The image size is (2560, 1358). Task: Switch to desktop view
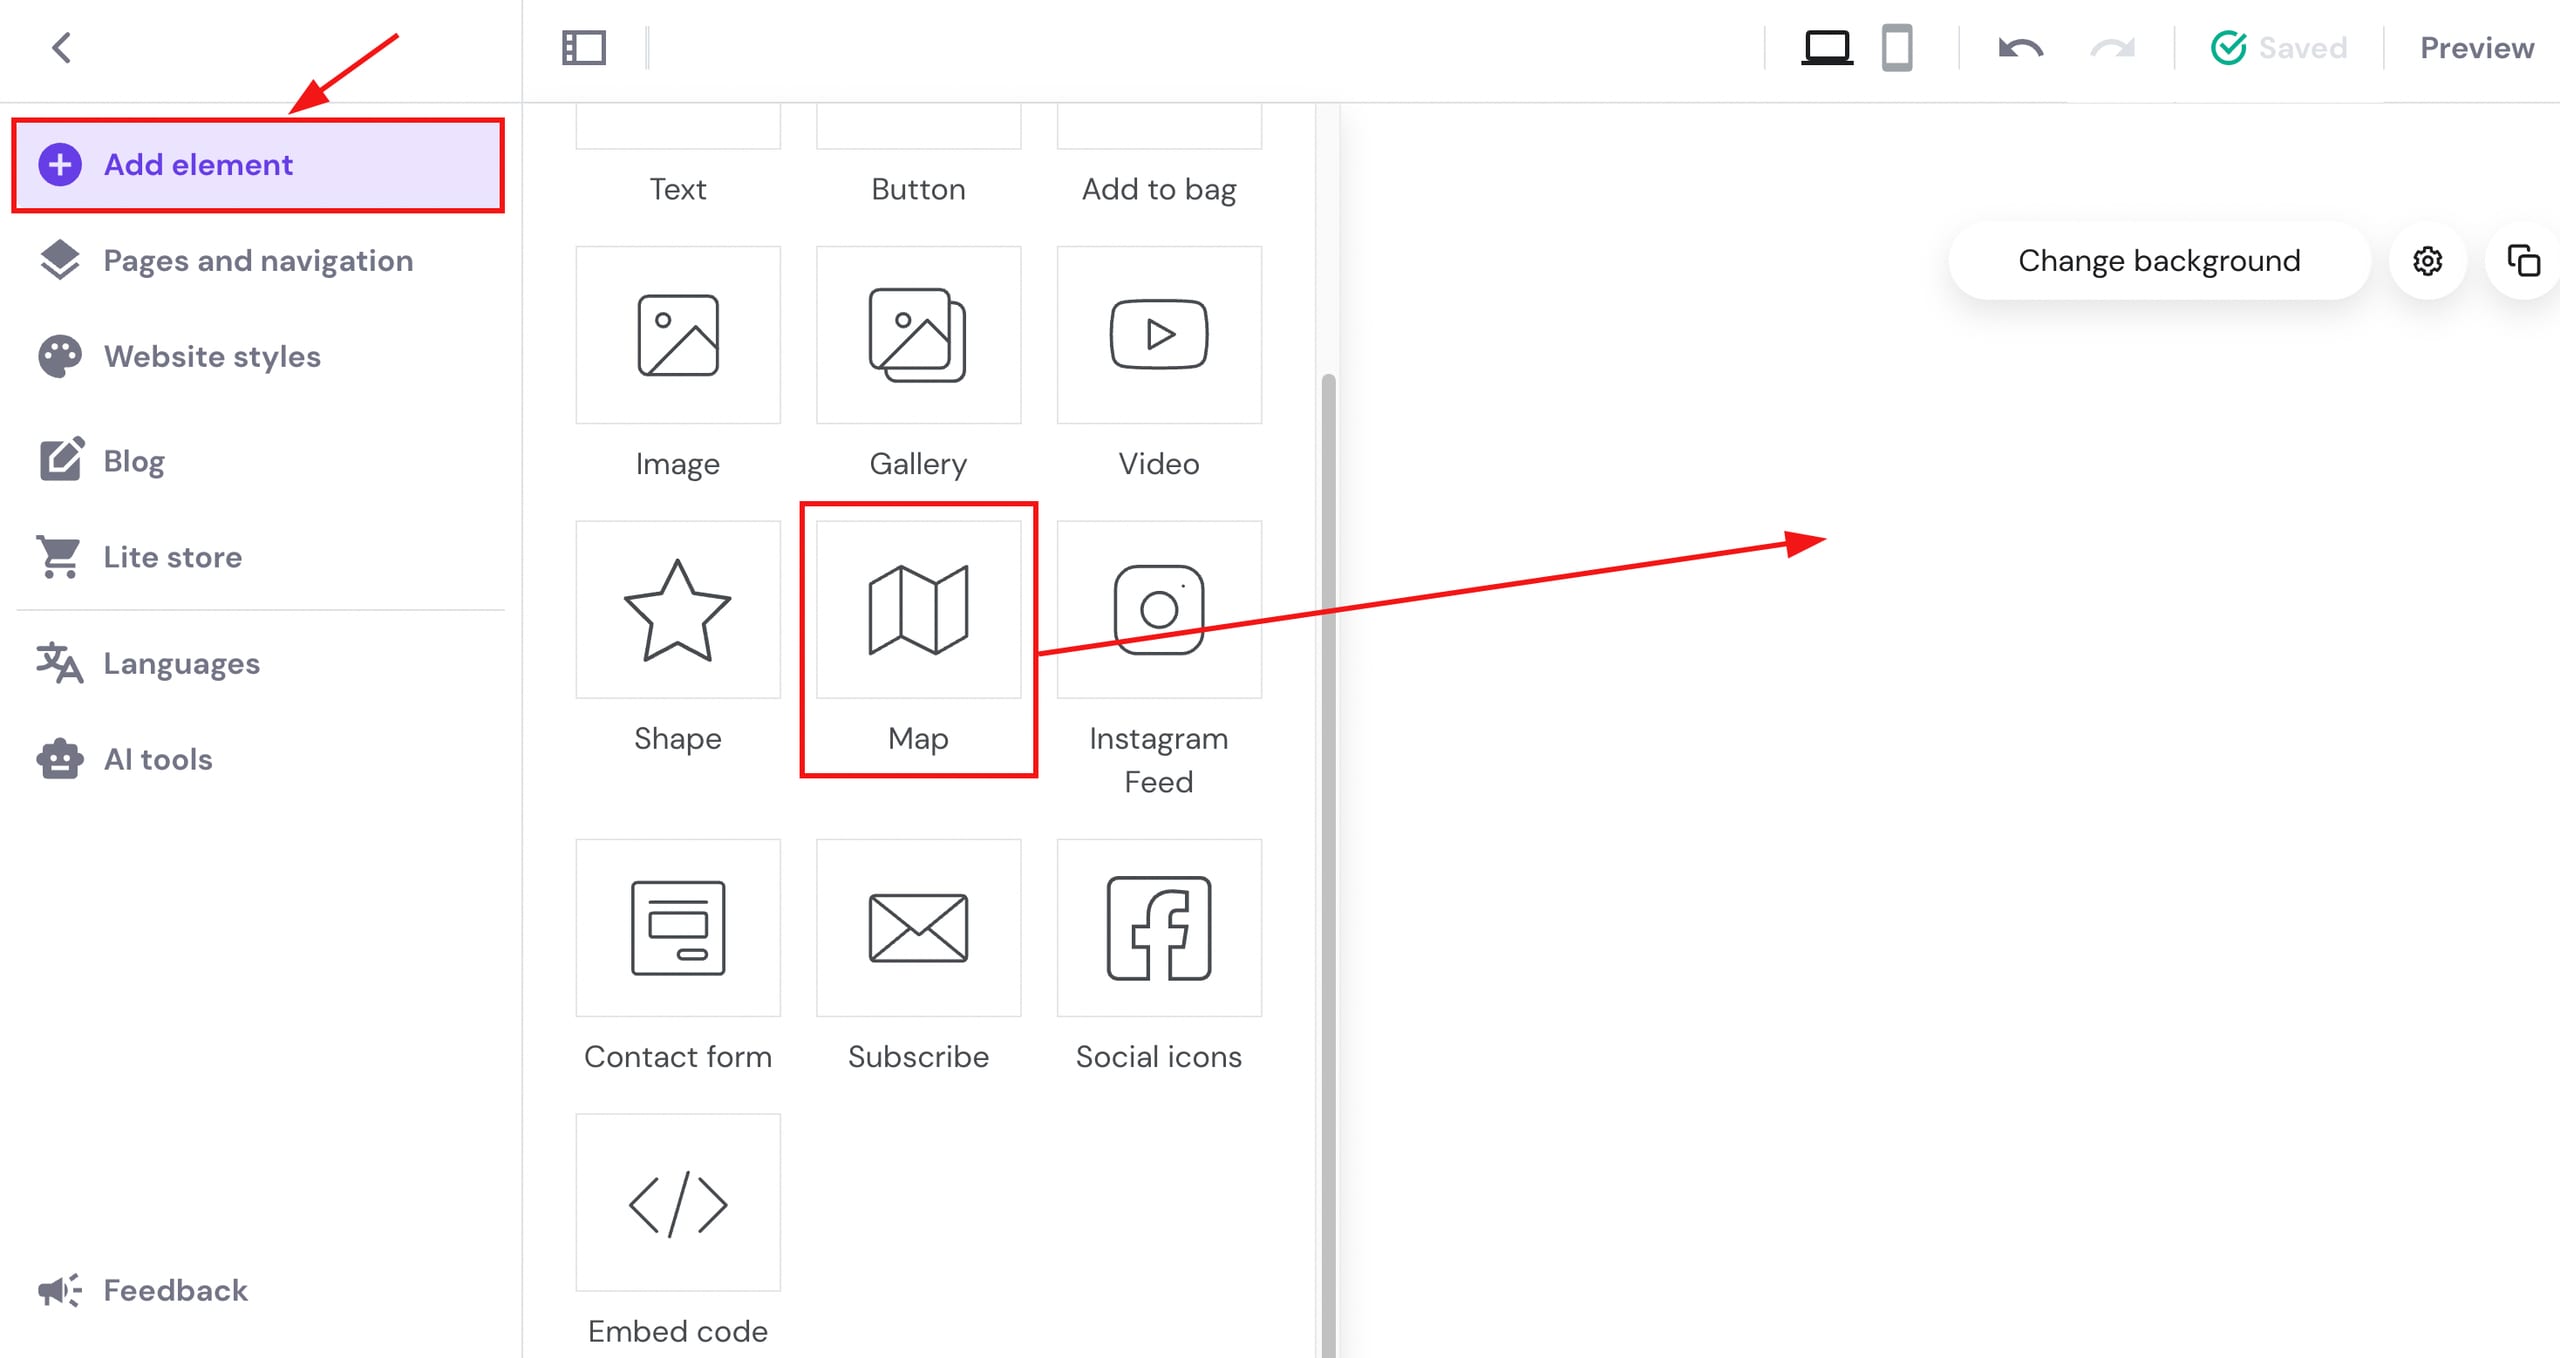point(1826,48)
